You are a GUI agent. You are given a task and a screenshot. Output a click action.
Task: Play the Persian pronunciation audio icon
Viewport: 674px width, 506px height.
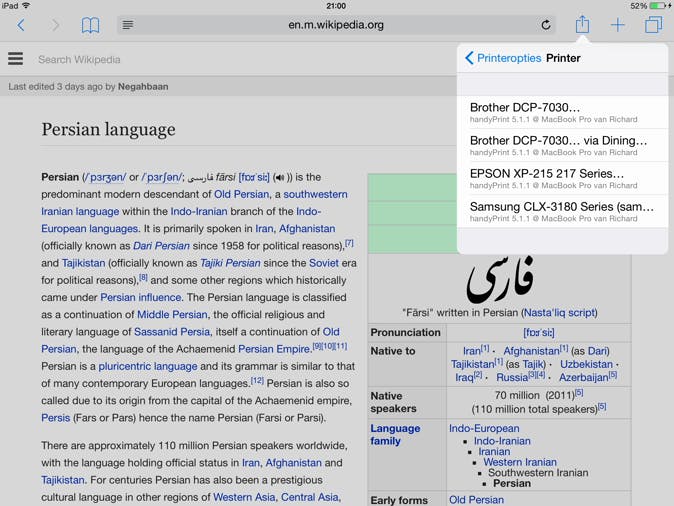279,177
